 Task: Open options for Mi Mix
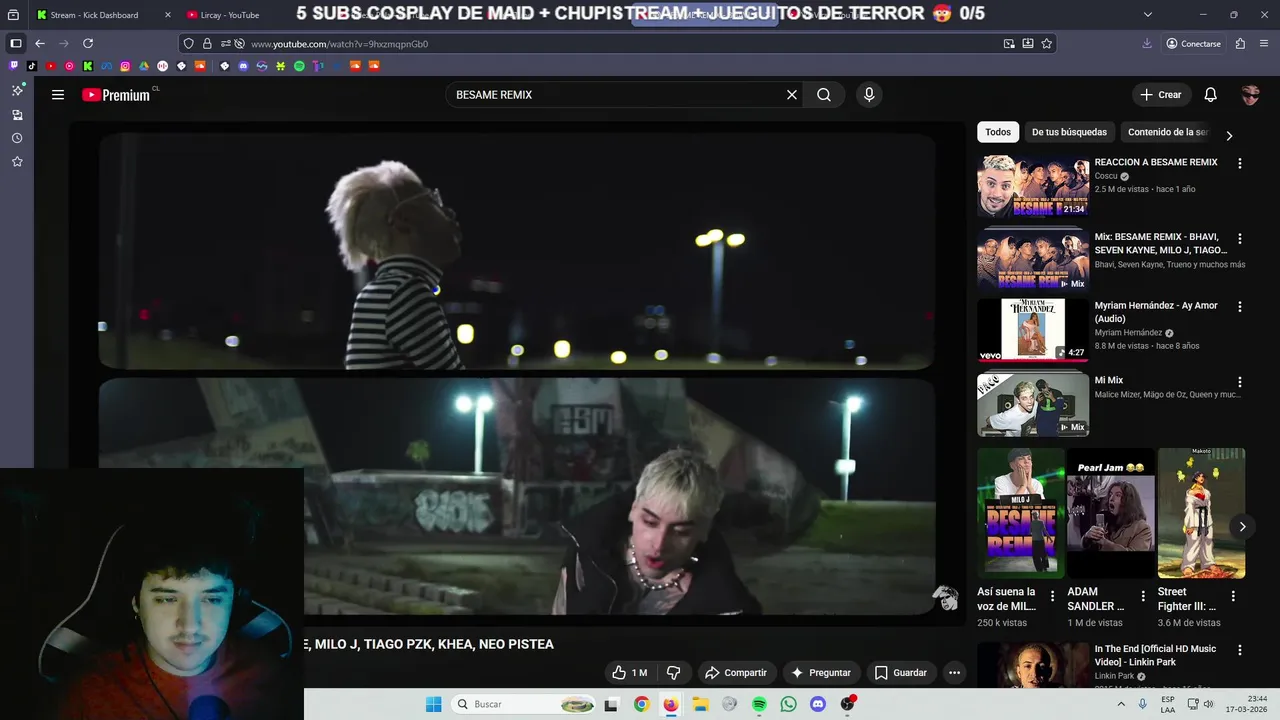(x=1240, y=382)
